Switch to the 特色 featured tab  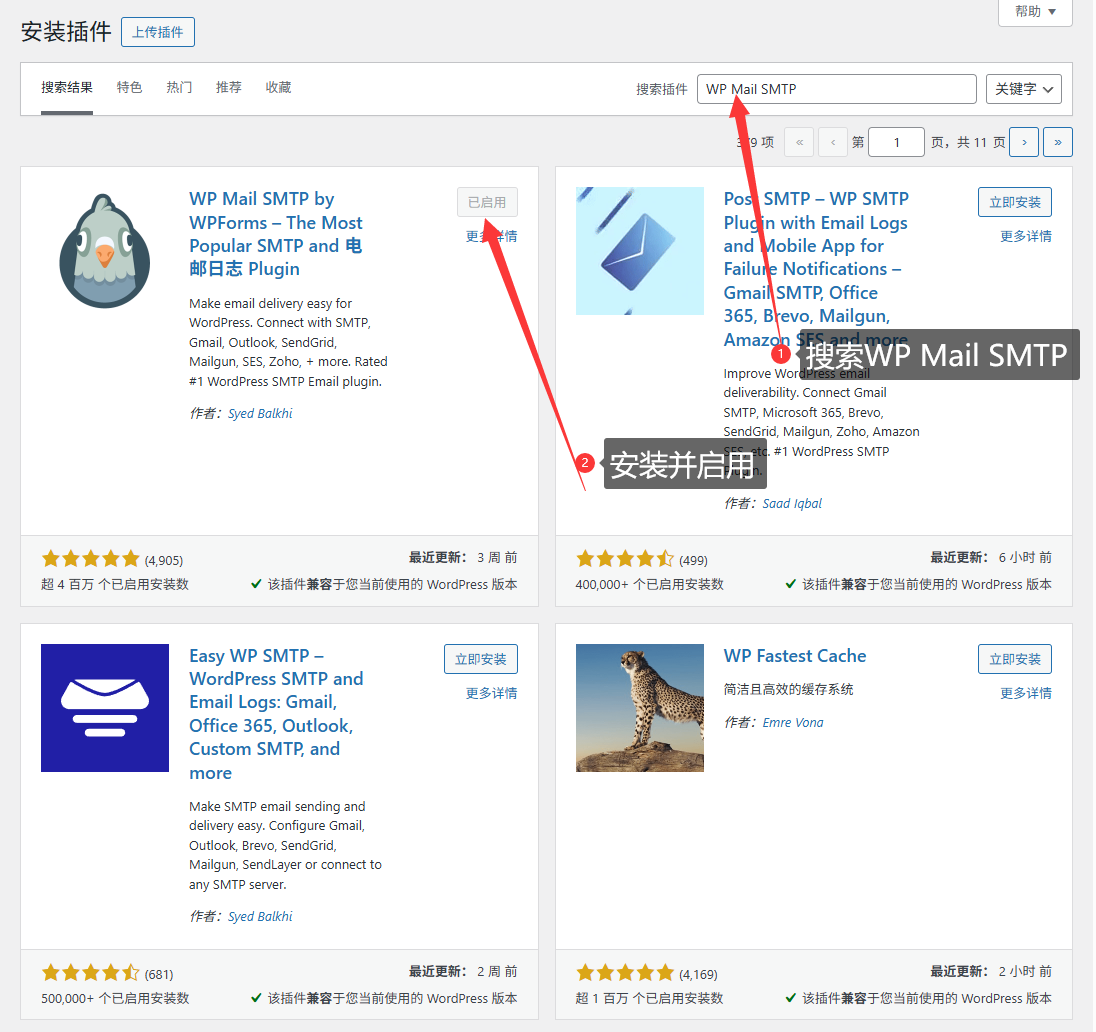[x=129, y=87]
